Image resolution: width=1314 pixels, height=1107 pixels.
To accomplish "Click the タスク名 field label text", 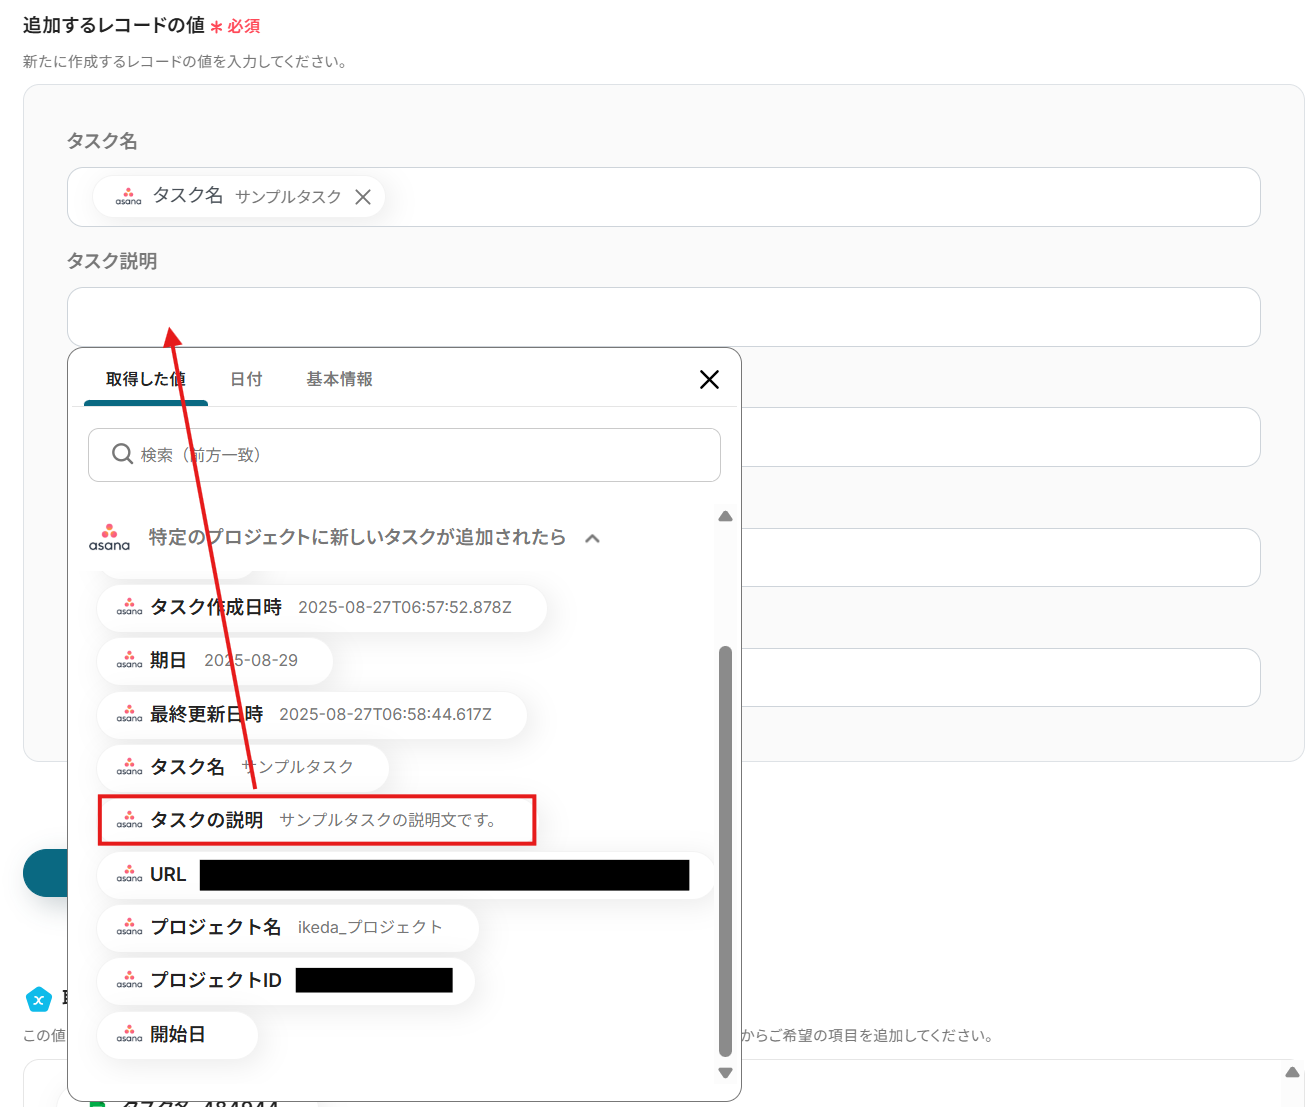I will tap(102, 141).
